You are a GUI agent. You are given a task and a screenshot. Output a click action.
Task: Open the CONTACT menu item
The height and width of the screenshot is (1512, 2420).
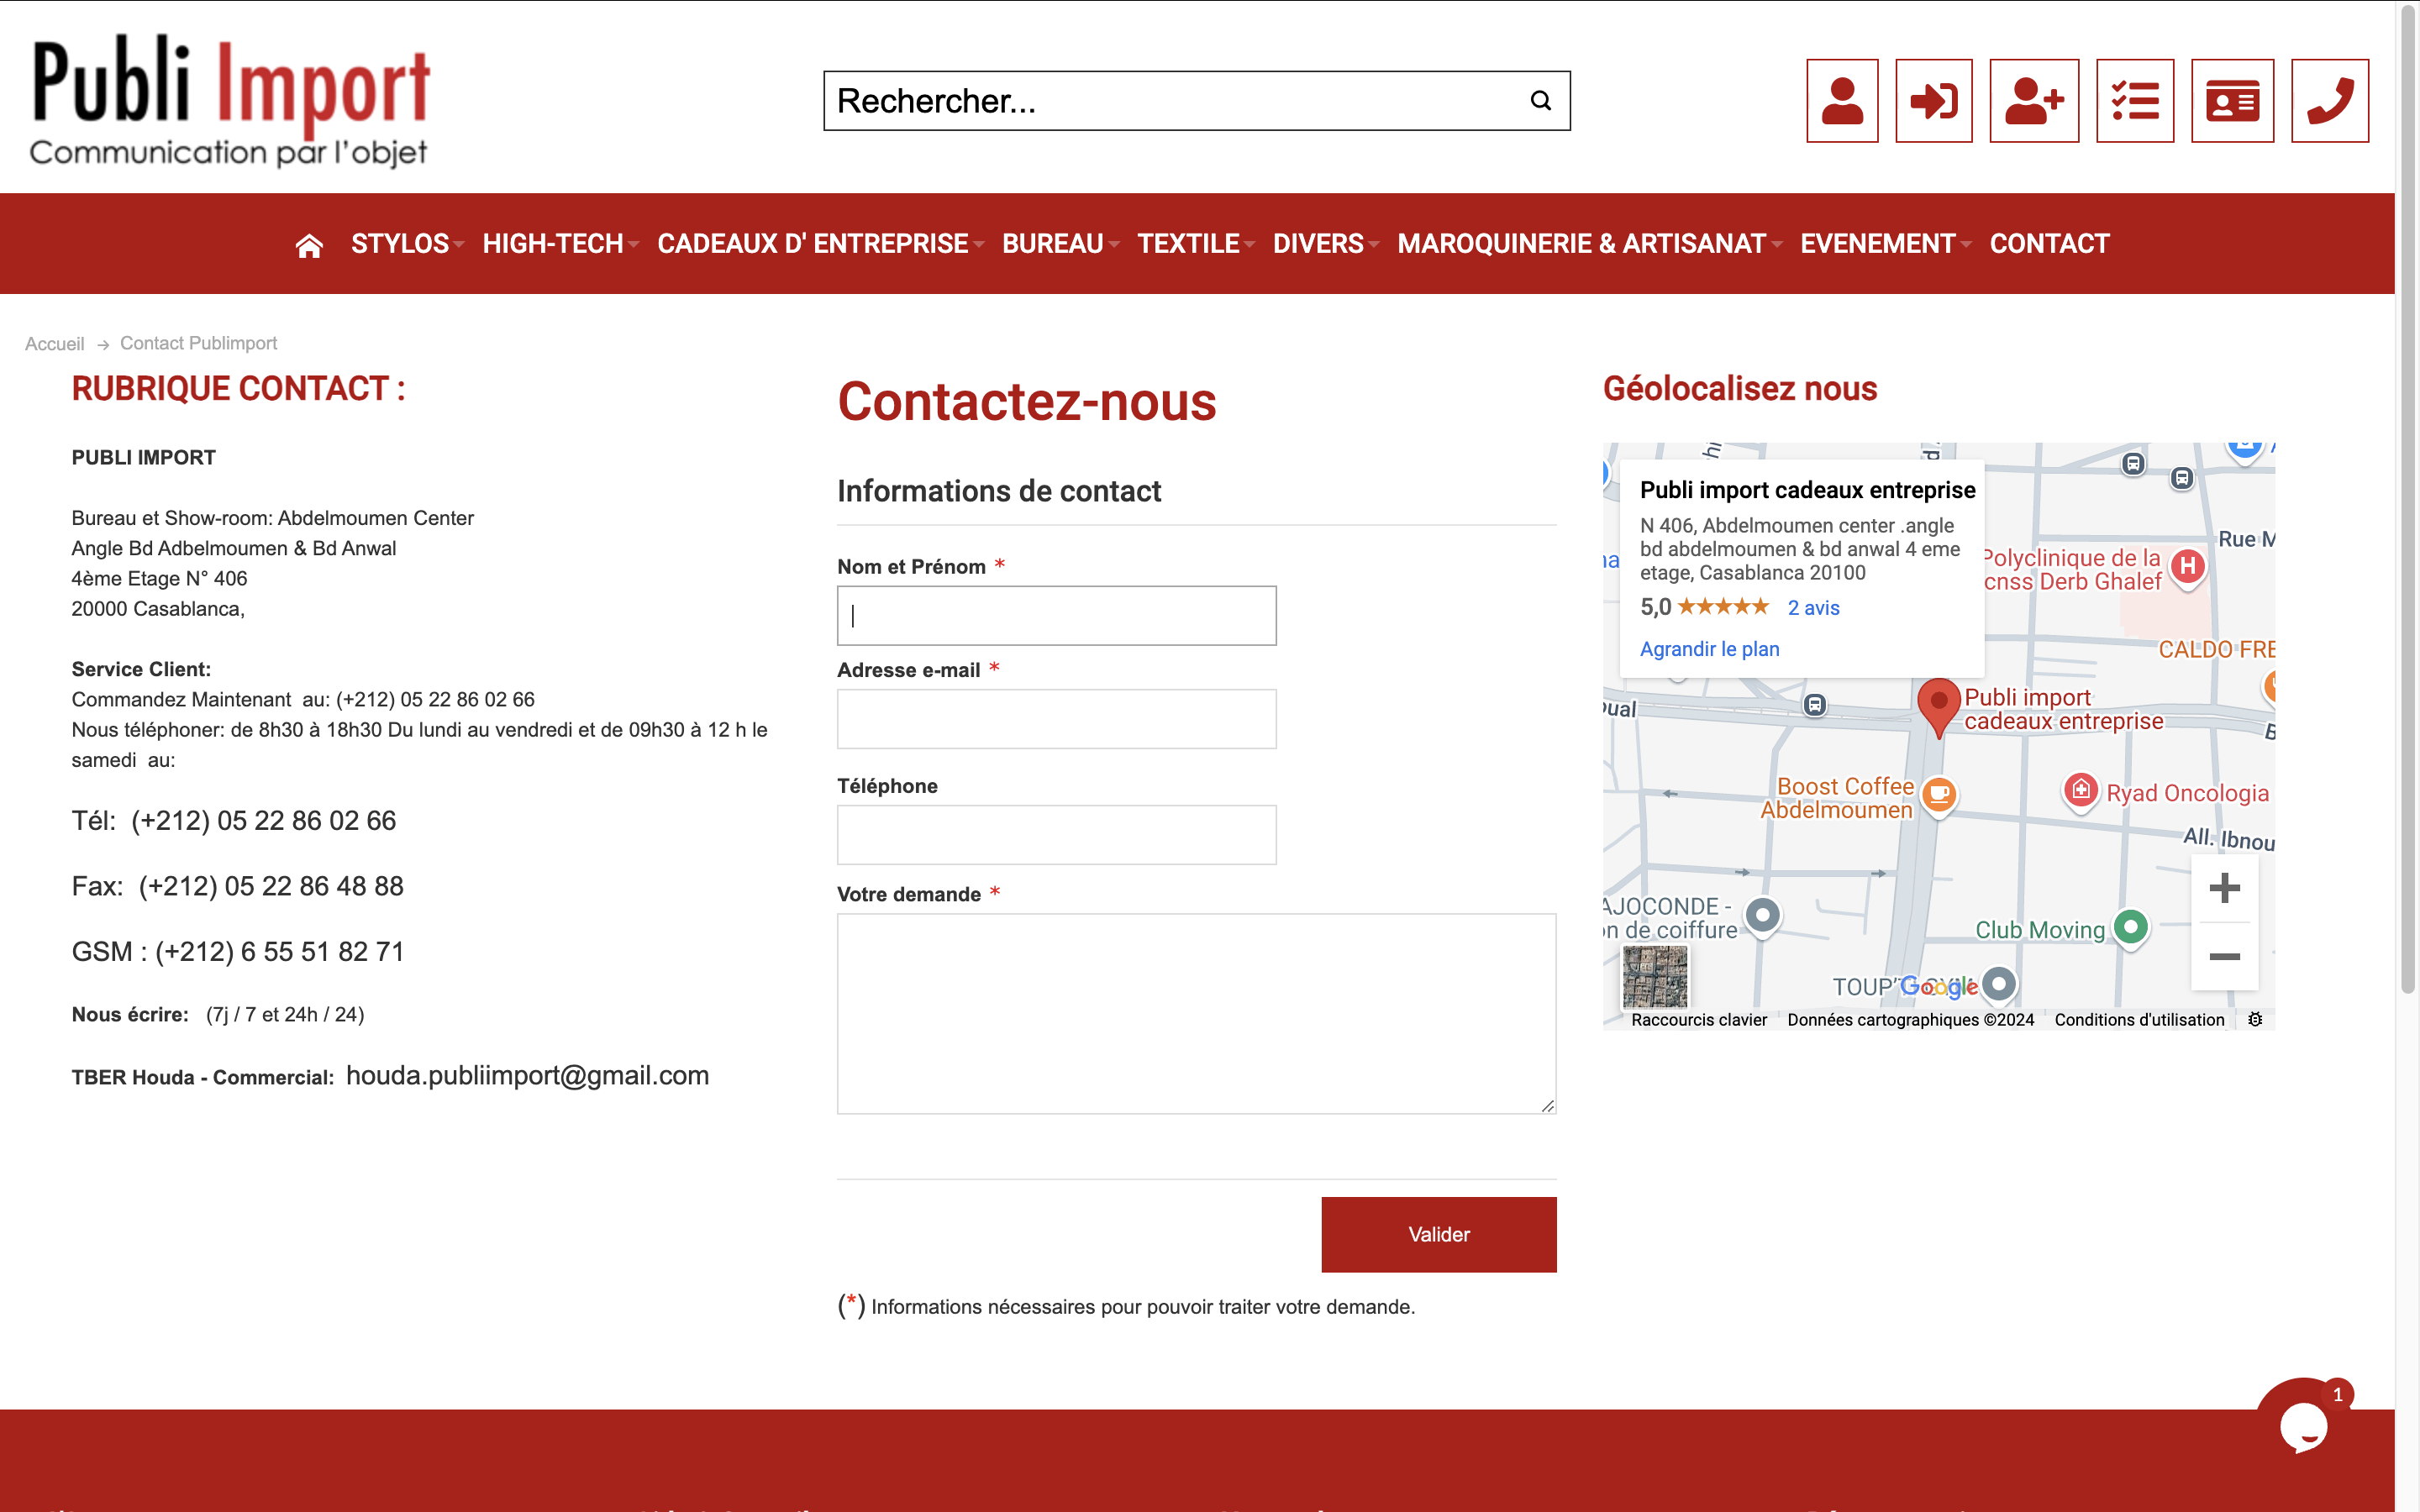coord(2049,243)
